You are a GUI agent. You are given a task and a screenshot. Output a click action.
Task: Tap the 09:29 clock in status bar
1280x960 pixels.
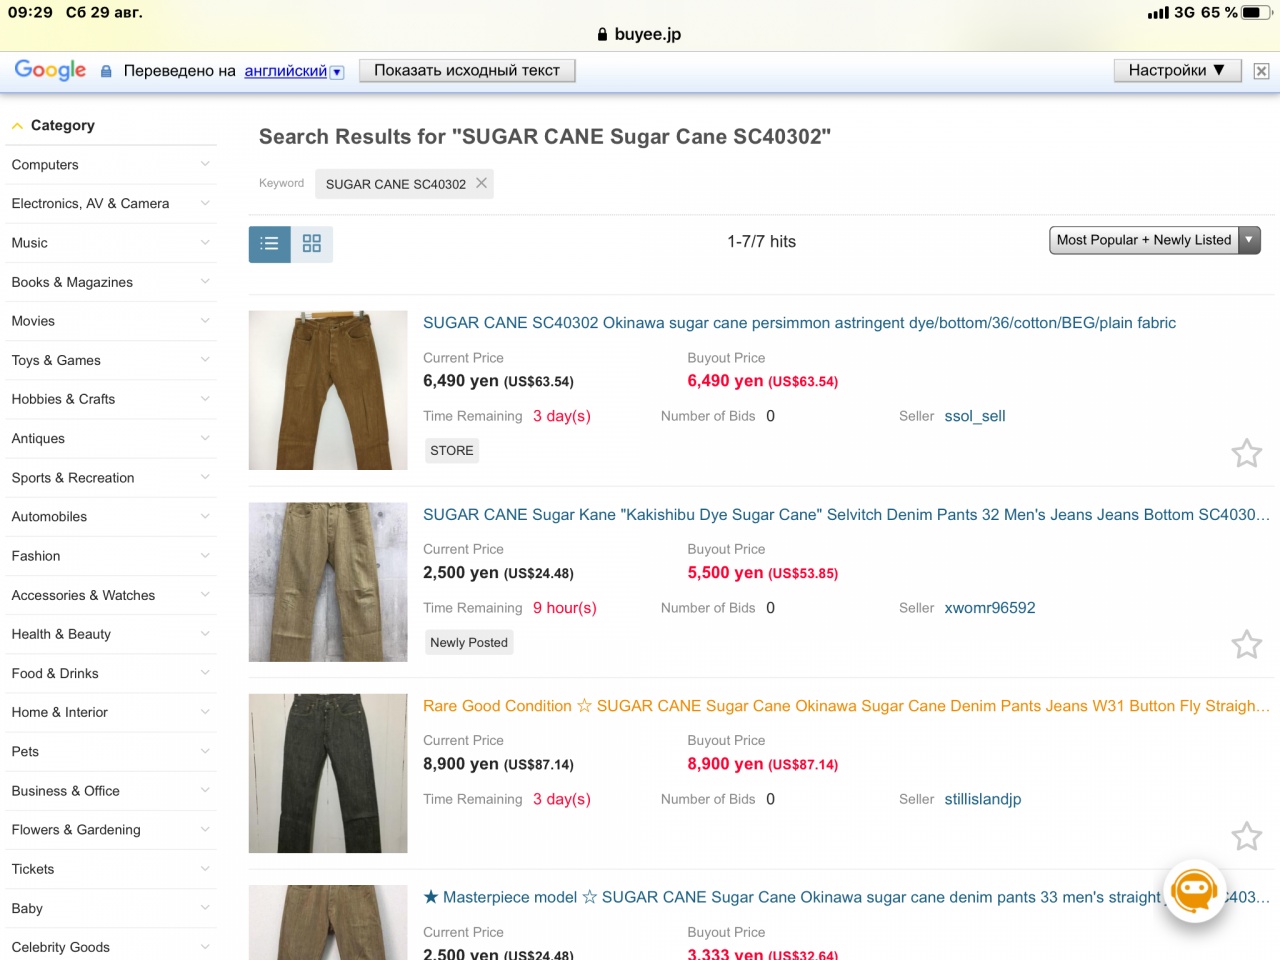point(30,13)
